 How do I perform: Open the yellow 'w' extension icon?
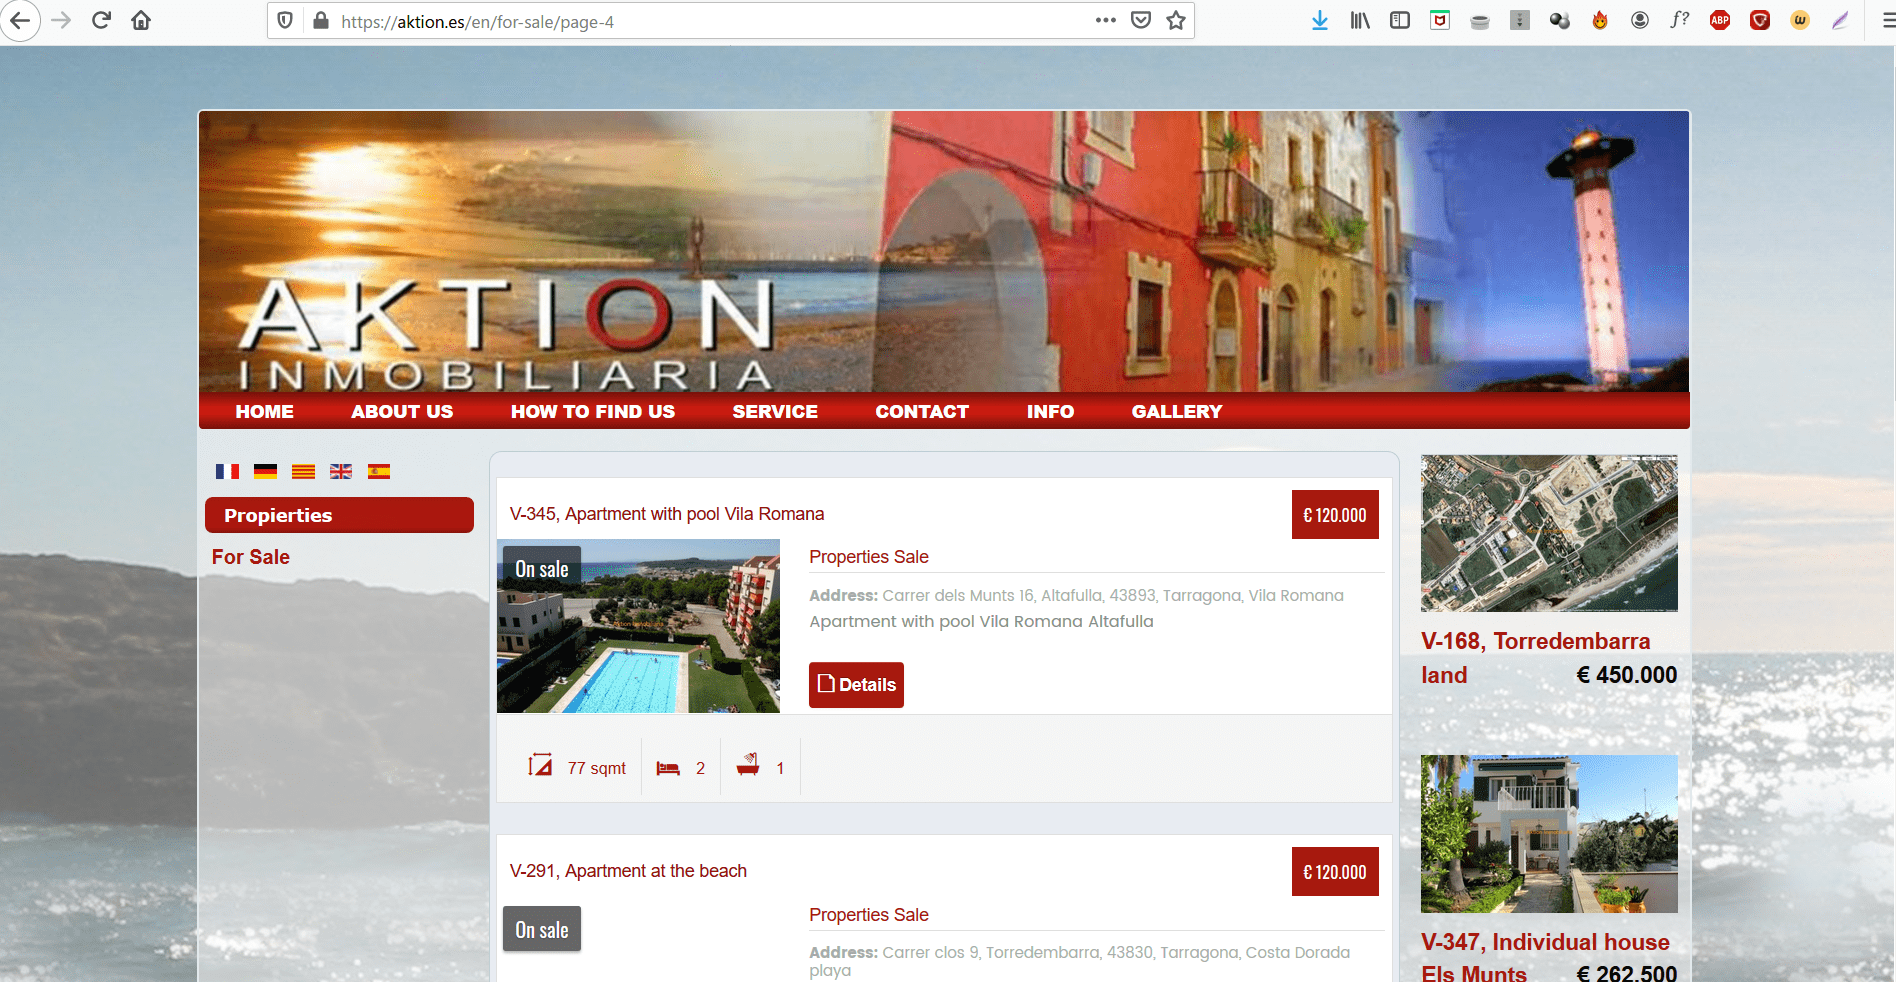[x=1800, y=20]
